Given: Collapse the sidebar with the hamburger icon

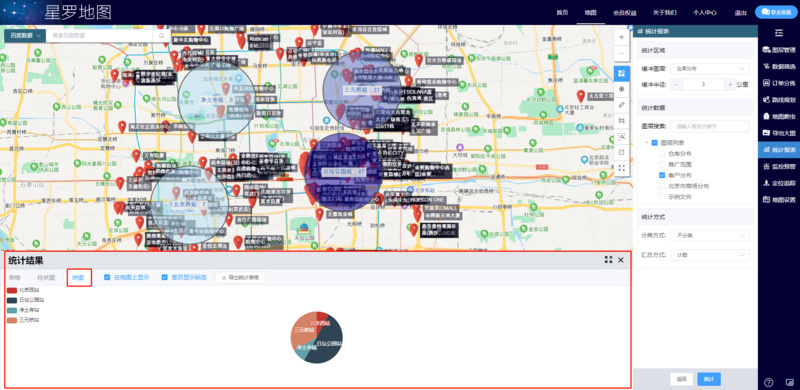Looking at the screenshot, I should (x=779, y=33).
